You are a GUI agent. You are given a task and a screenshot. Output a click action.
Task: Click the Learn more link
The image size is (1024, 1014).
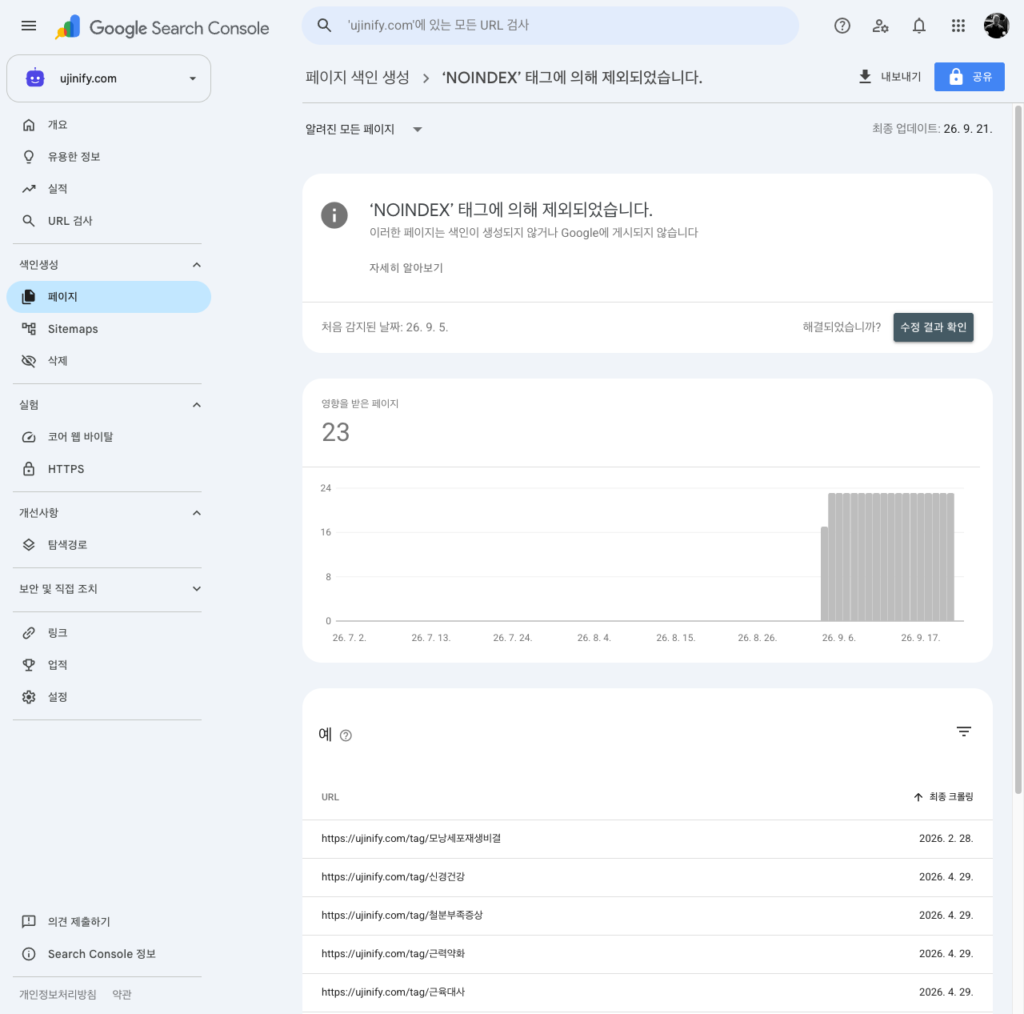click(406, 268)
